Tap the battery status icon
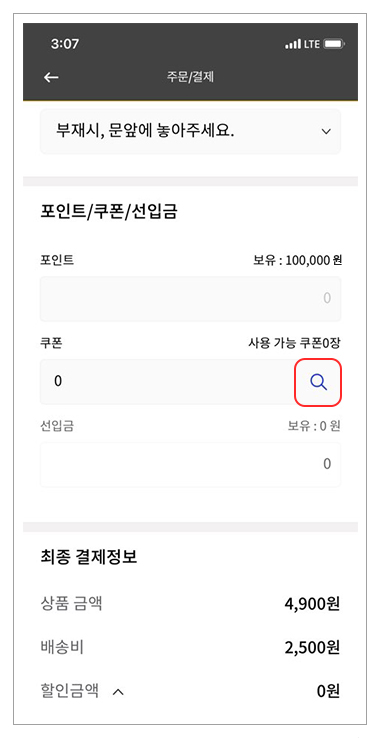 coord(334,44)
